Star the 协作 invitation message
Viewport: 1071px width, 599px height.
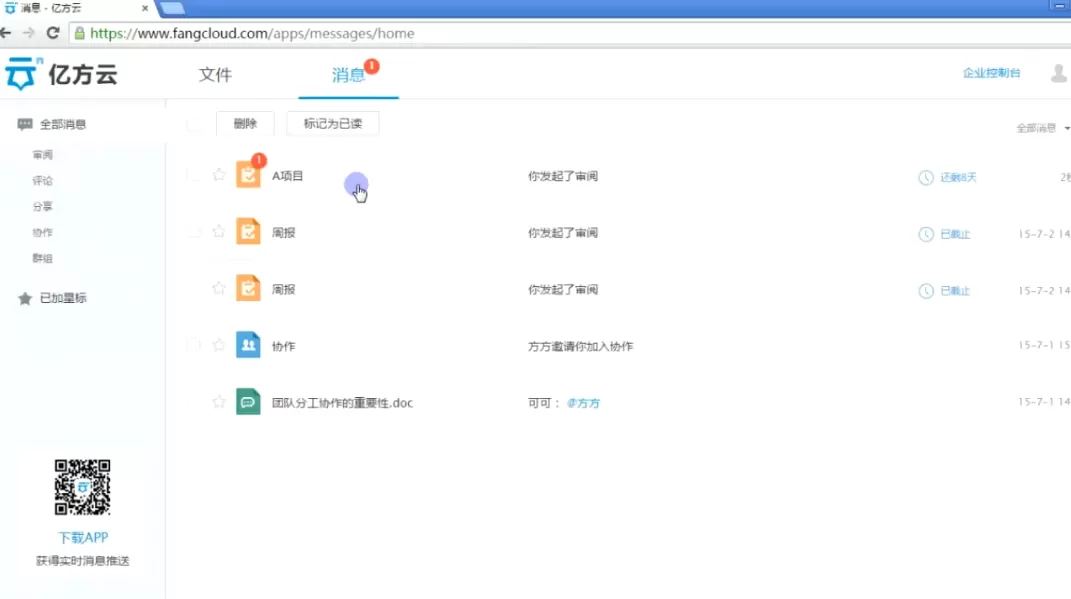click(x=219, y=345)
